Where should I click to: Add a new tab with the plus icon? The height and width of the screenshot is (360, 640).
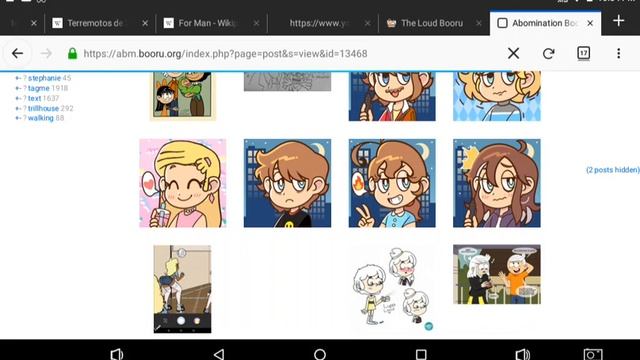[618, 20]
